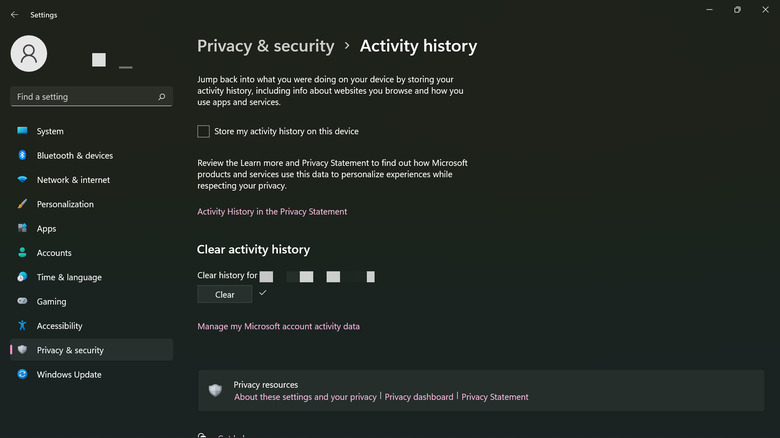Click the user profile avatar
780x438 pixels.
click(29, 54)
